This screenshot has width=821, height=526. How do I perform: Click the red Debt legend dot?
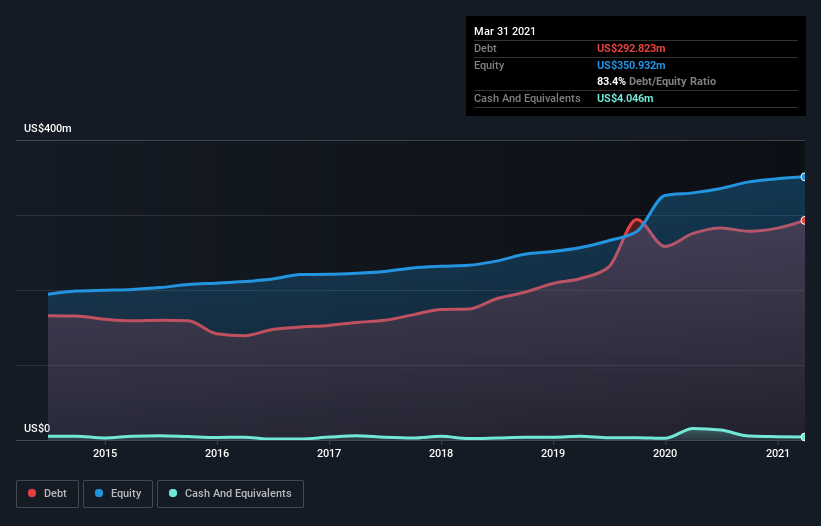point(32,493)
